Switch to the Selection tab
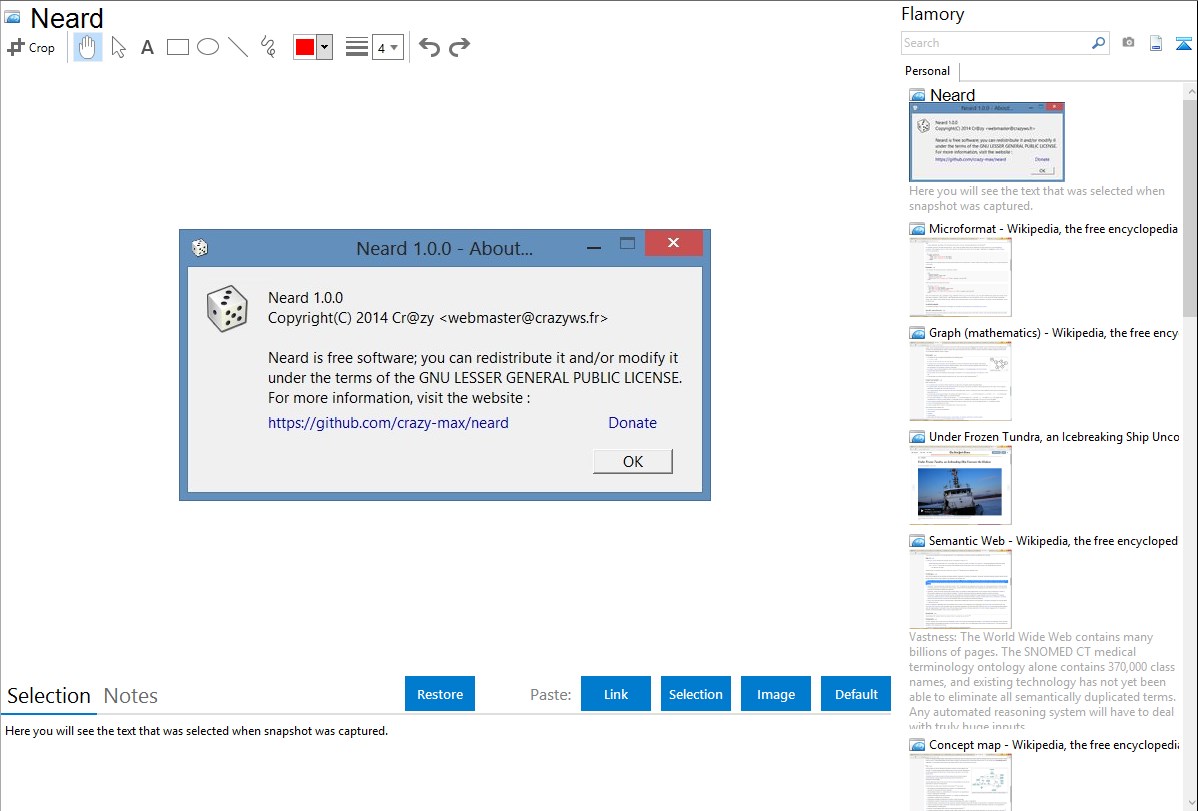Screen dimensions: 1198x811 point(49,696)
